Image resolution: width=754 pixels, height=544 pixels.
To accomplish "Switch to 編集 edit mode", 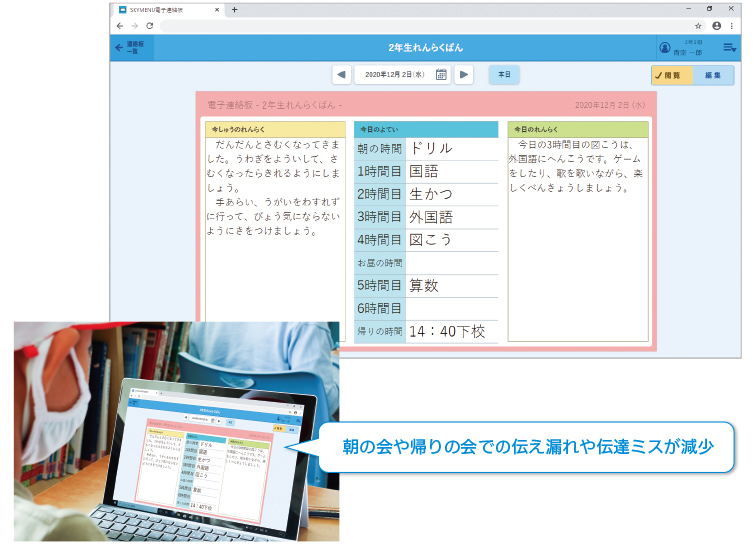I will click(x=713, y=75).
